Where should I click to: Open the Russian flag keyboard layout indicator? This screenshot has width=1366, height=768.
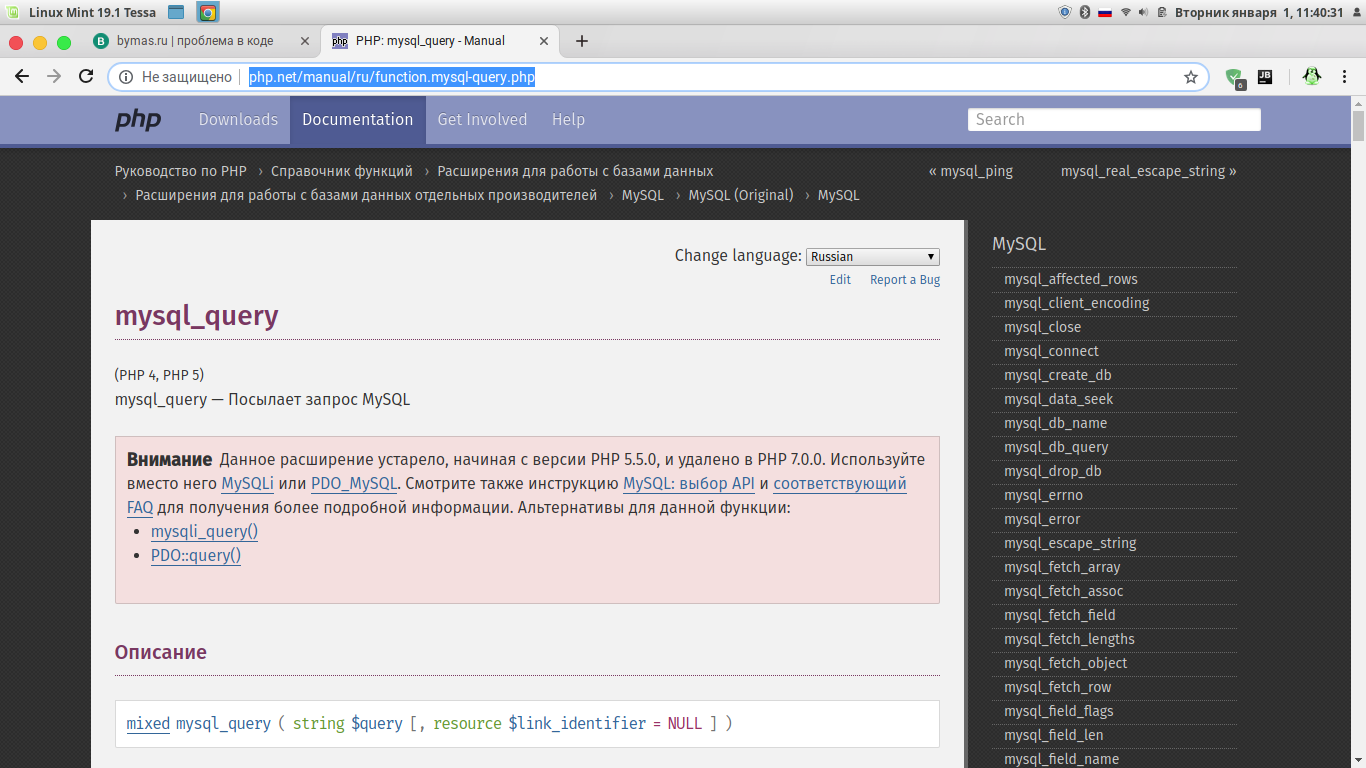point(1105,13)
